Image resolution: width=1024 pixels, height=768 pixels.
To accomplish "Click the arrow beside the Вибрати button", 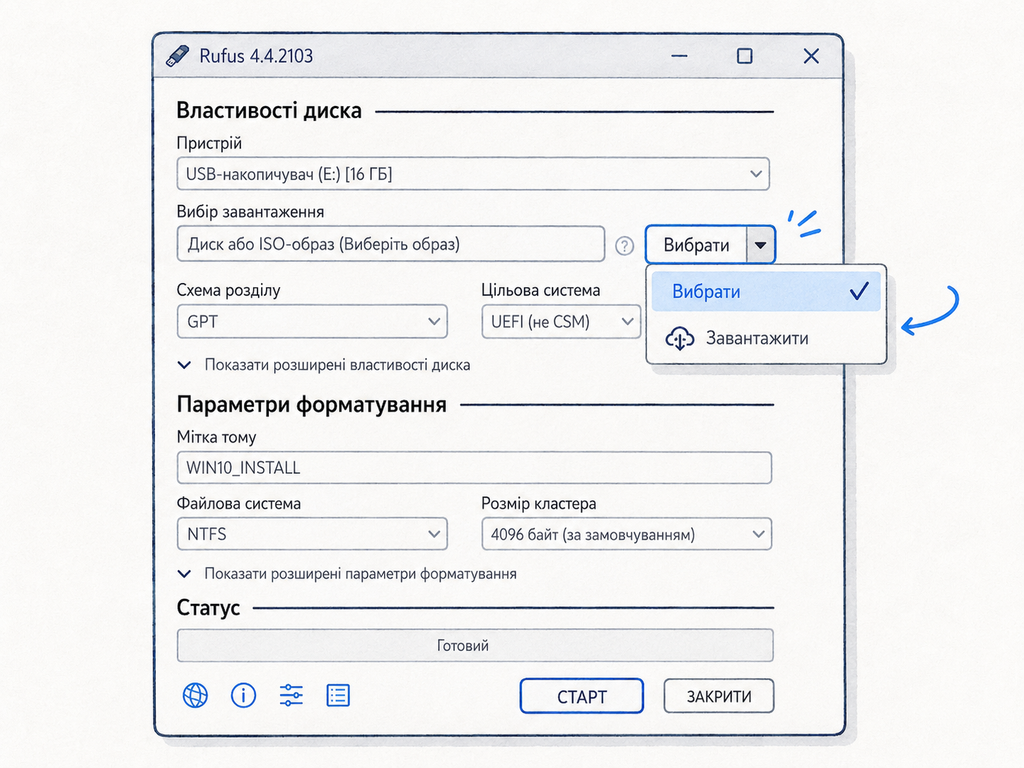I will [x=760, y=245].
